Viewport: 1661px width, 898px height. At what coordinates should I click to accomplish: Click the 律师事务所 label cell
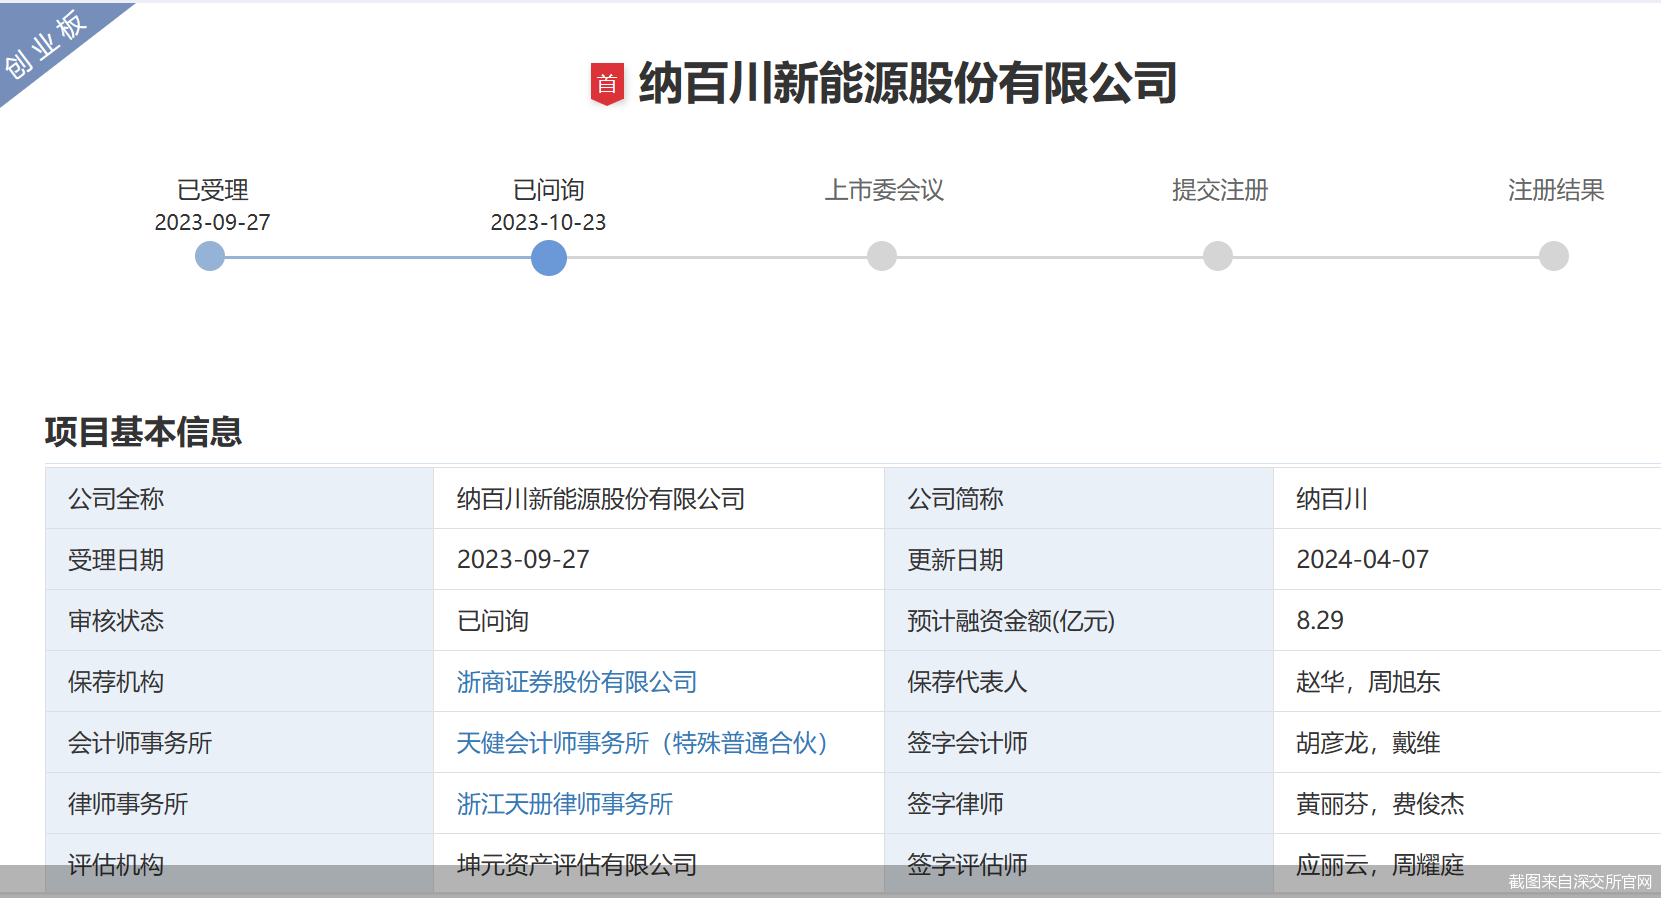tap(239, 804)
